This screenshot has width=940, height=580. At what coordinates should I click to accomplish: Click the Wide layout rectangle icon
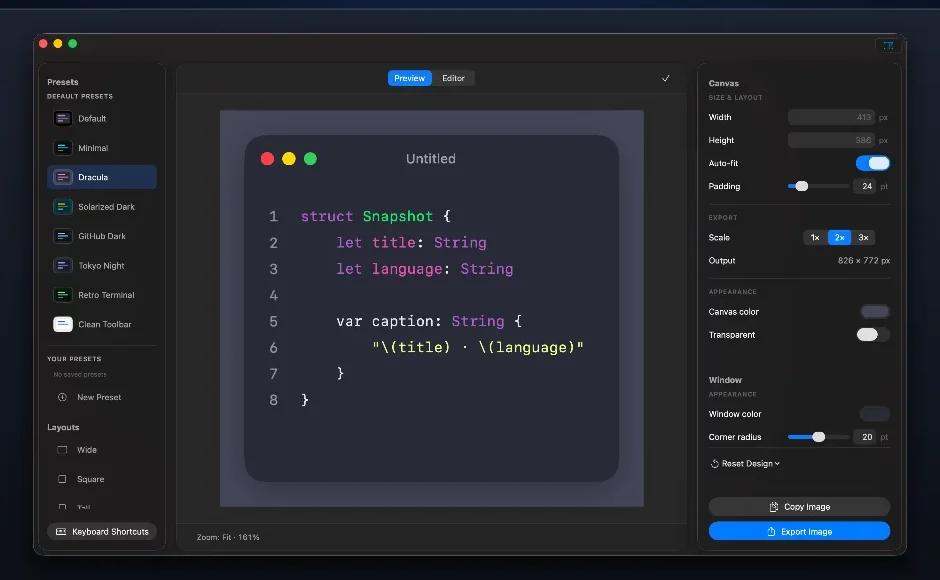coord(62,449)
